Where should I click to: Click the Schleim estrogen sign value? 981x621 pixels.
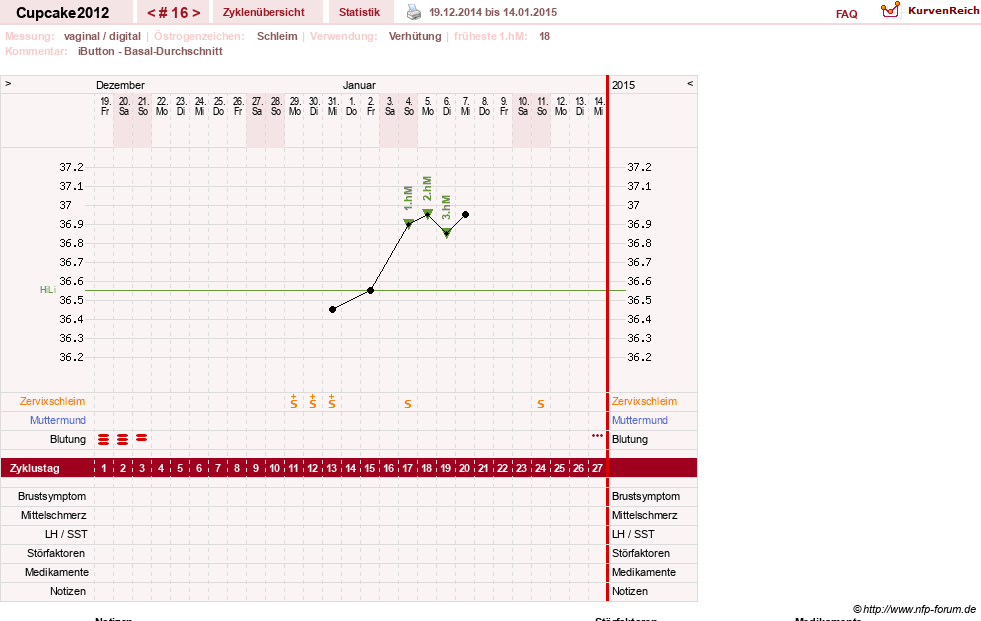point(277,36)
